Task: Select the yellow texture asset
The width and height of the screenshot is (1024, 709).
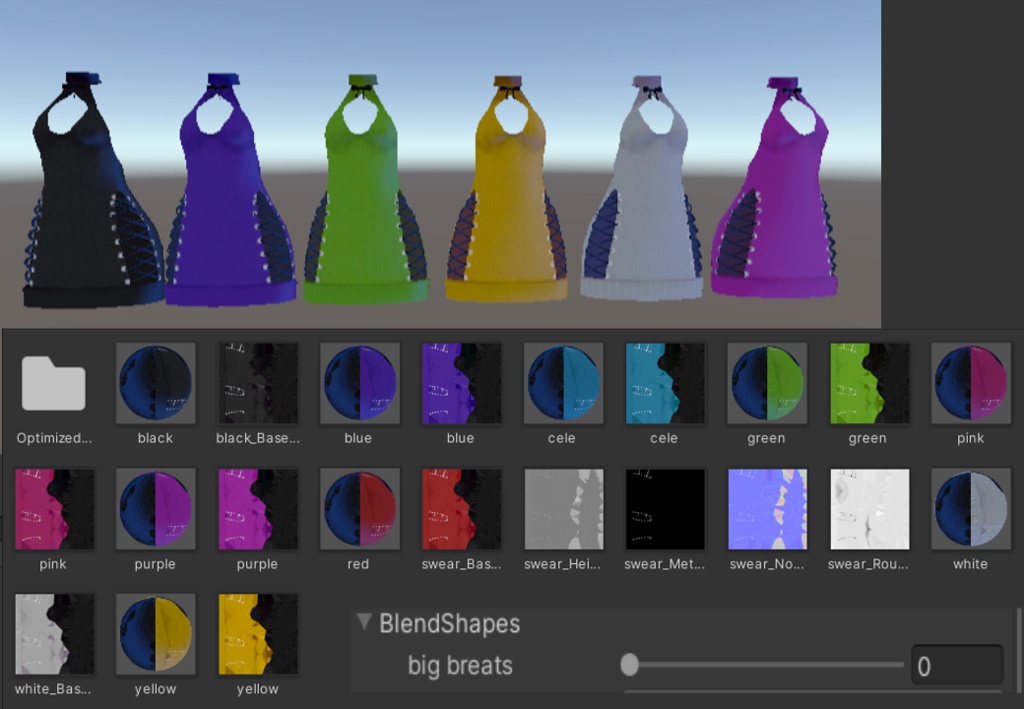Action: click(257, 634)
